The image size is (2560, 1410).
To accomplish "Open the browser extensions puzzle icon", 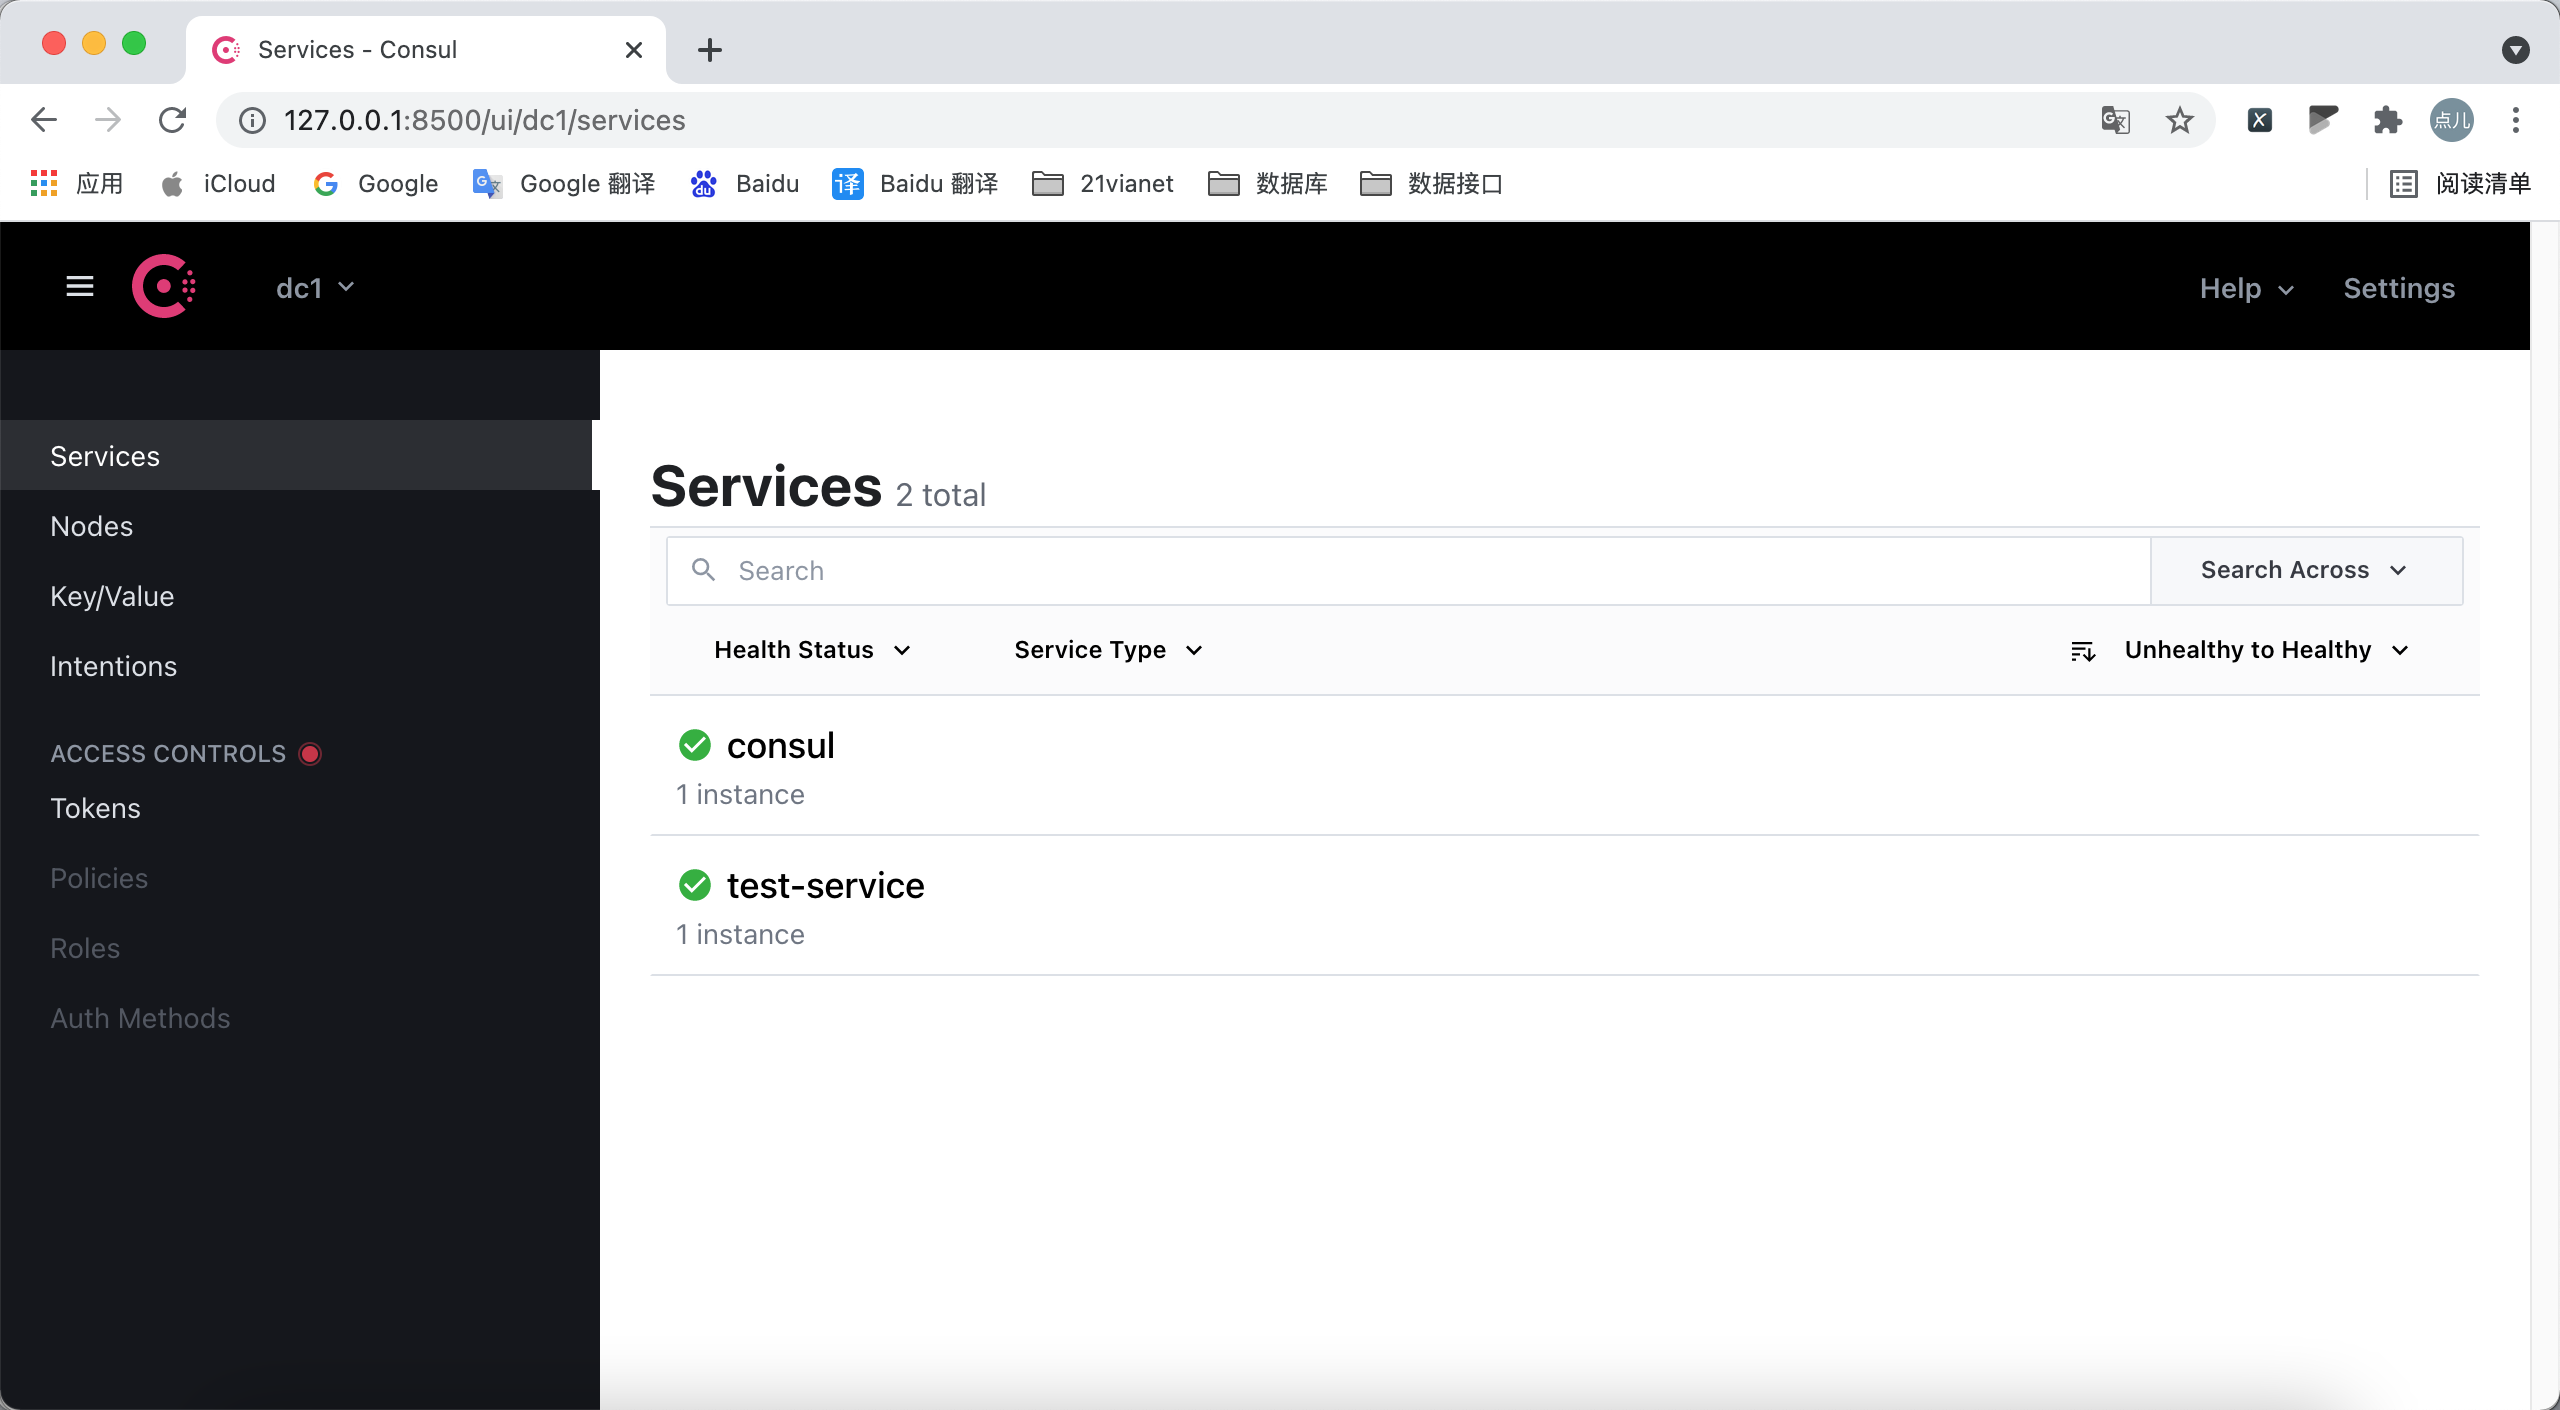I will click(2386, 120).
